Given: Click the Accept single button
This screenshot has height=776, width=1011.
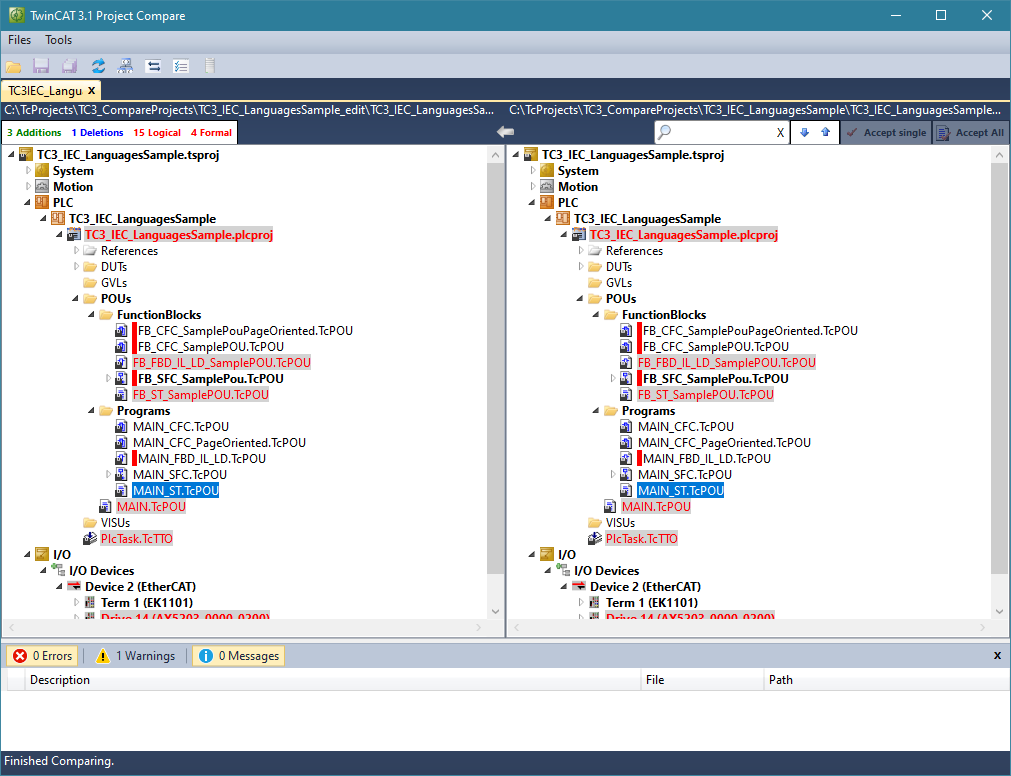Looking at the screenshot, I should (x=887, y=132).
